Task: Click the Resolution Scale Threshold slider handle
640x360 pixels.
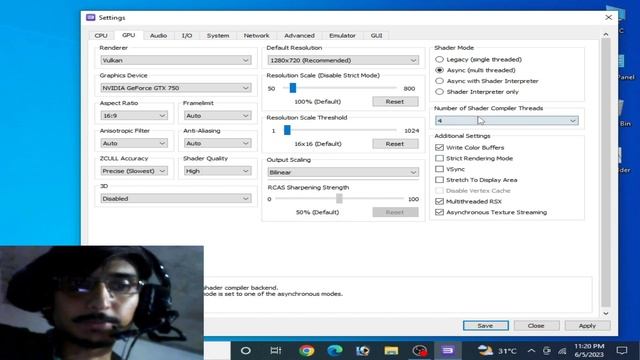Action: (x=287, y=130)
